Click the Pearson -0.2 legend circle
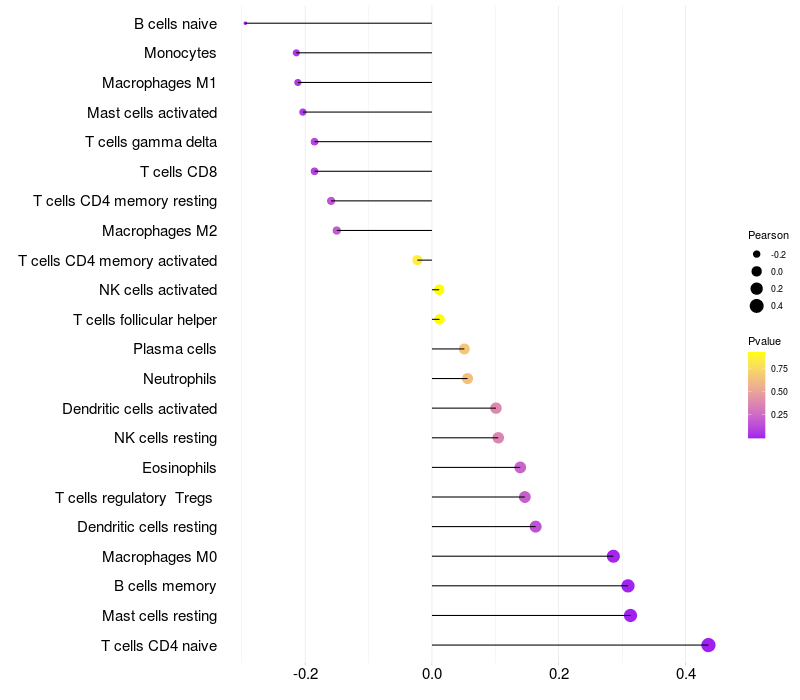The height and width of the screenshot is (700, 800). coord(756,254)
